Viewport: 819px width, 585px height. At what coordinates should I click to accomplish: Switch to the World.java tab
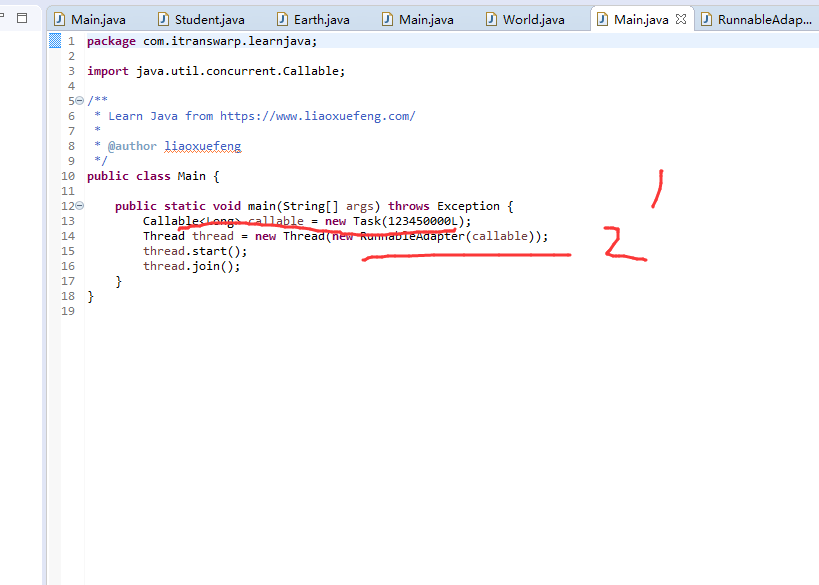tap(525, 20)
